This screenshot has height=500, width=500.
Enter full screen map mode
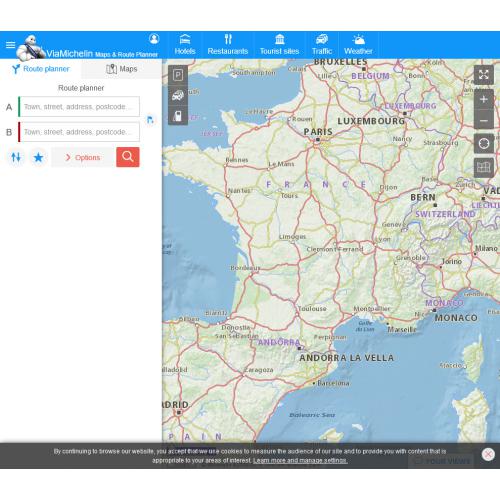[484, 75]
